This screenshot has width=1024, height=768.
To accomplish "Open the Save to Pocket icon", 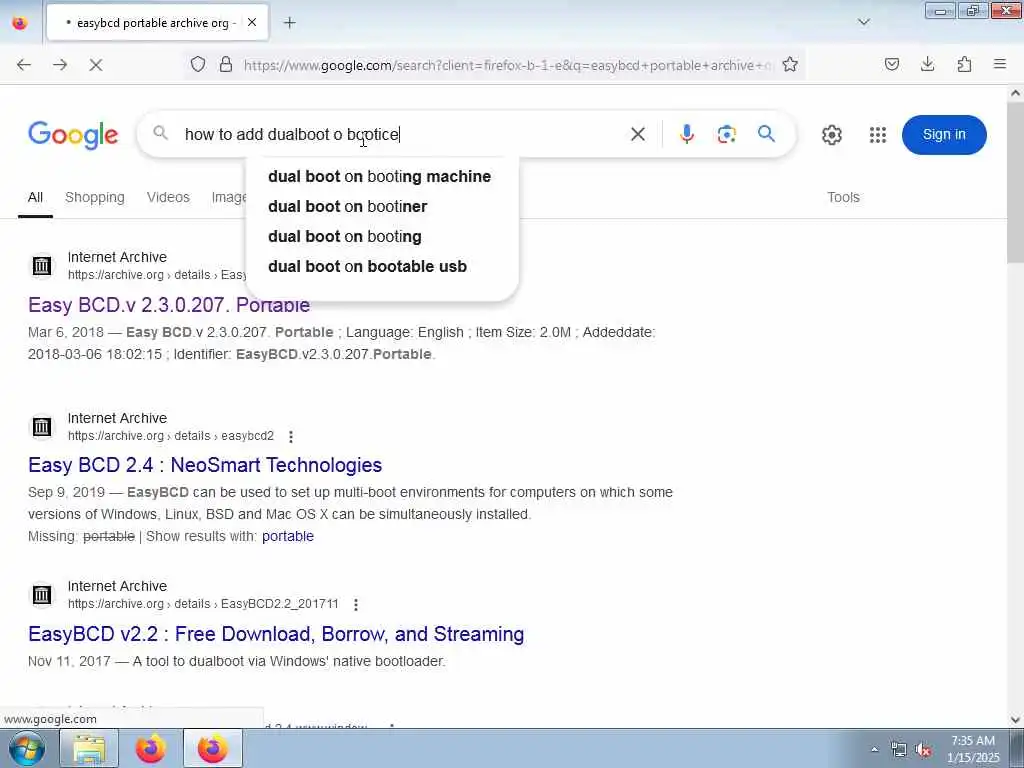I will [x=892, y=64].
